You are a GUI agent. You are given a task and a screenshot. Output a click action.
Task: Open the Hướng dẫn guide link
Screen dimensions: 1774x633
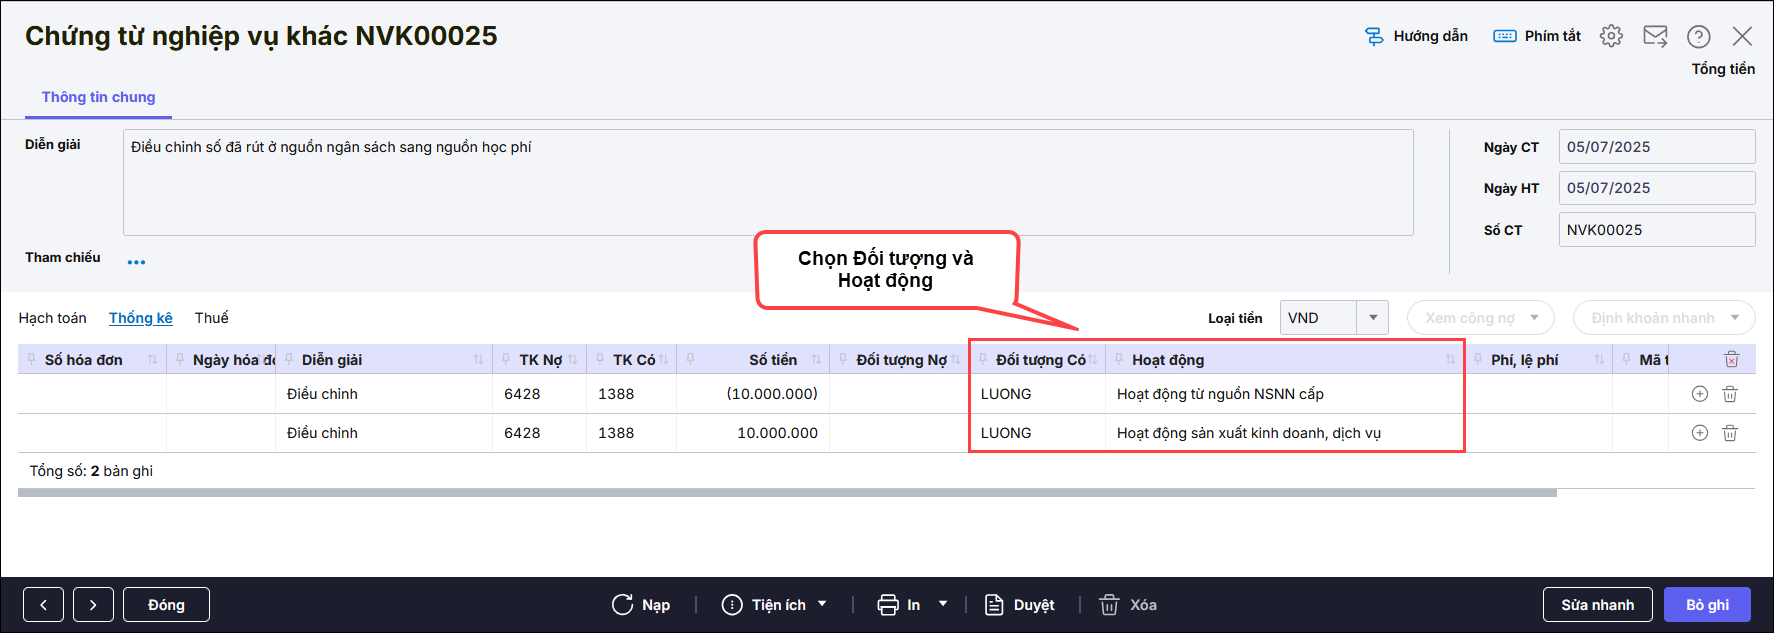click(x=1417, y=36)
